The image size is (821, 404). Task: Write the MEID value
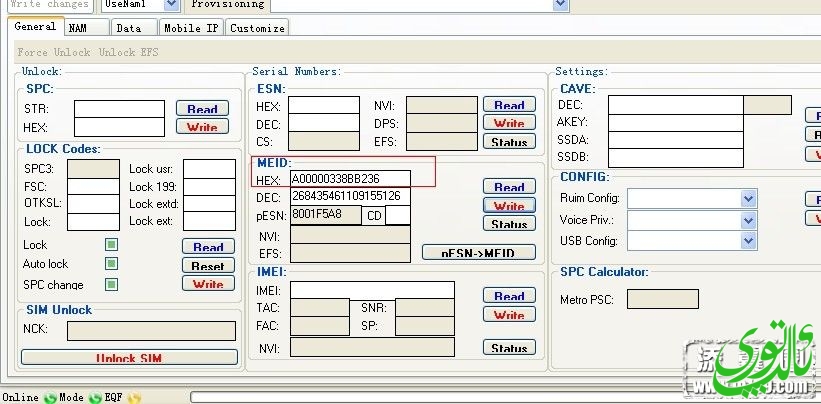pyautogui.click(x=509, y=206)
